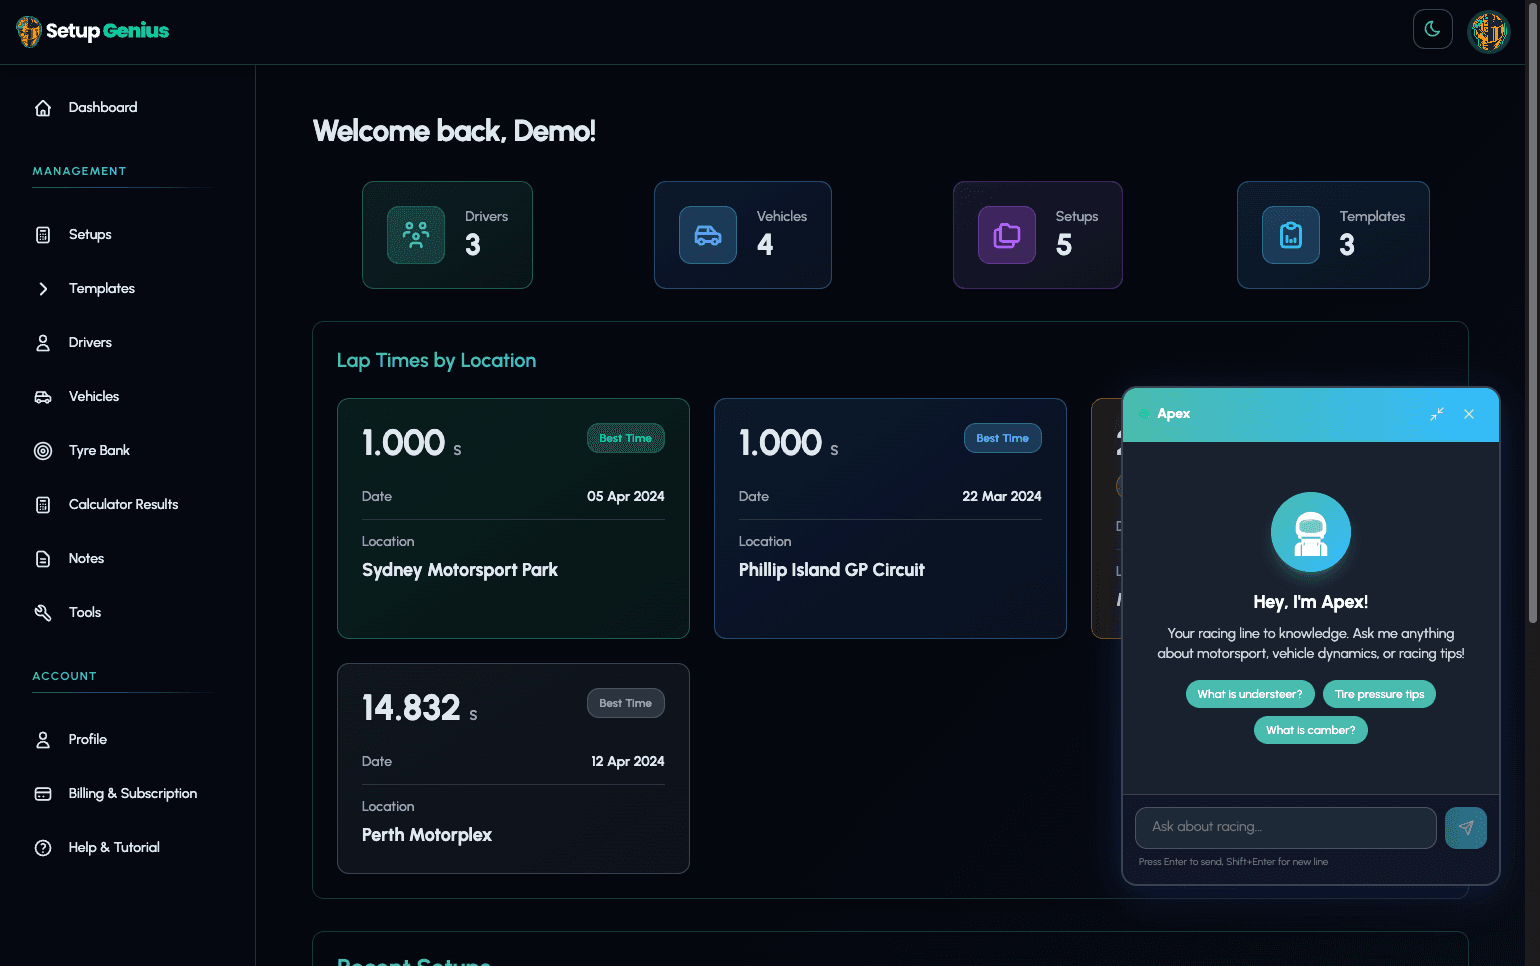Go to Setups in the sidebar
1540x966 pixels.
90,234
